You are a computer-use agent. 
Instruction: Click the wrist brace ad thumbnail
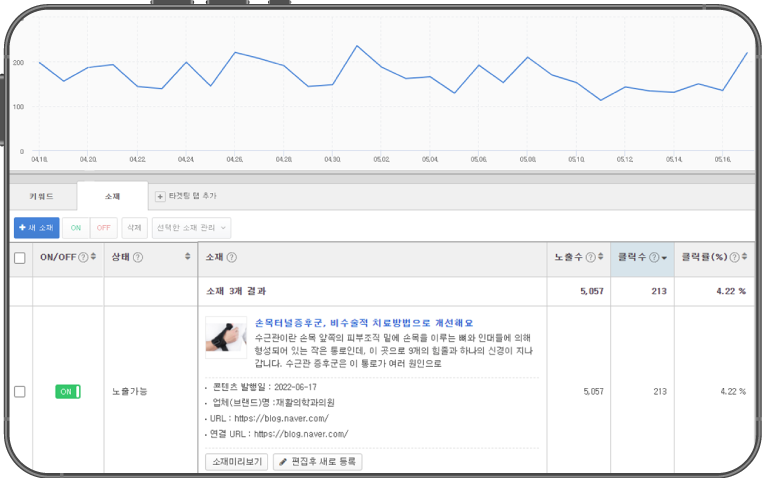click(225, 337)
